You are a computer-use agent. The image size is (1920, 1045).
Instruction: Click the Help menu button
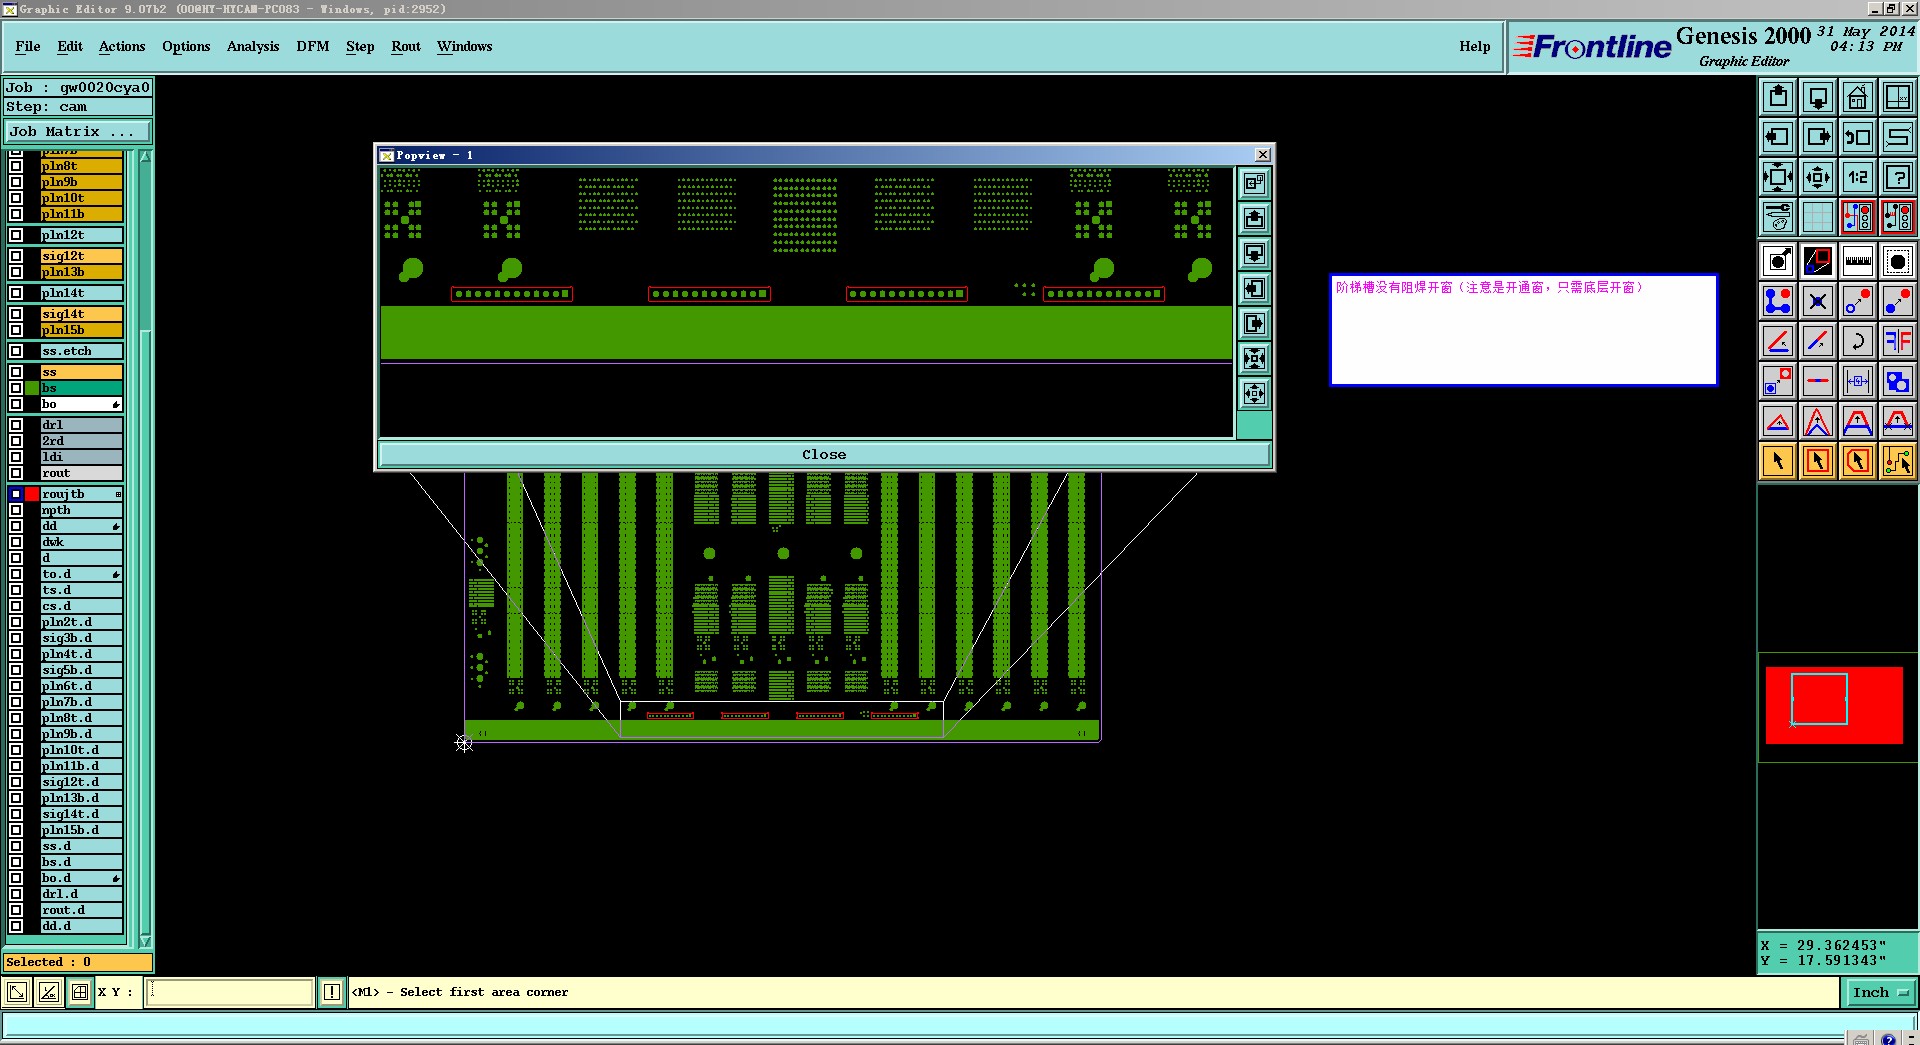[x=1474, y=46]
